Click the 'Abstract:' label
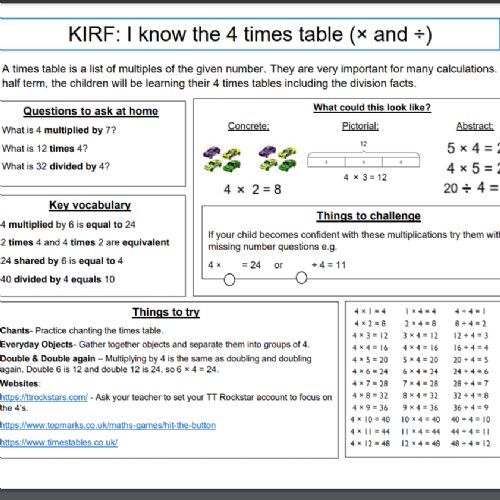500x500 pixels. [x=475, y=126]
